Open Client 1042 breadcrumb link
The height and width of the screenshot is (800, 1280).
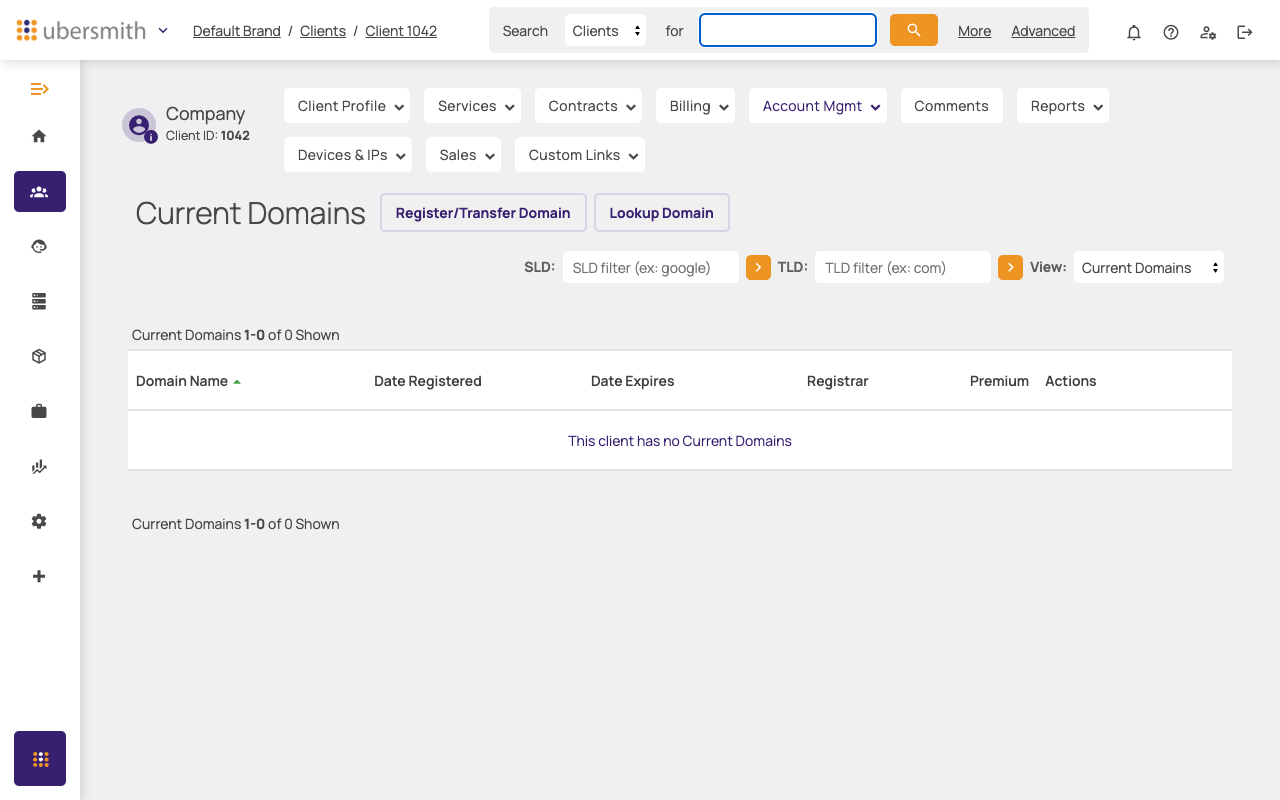pos(401,31)
